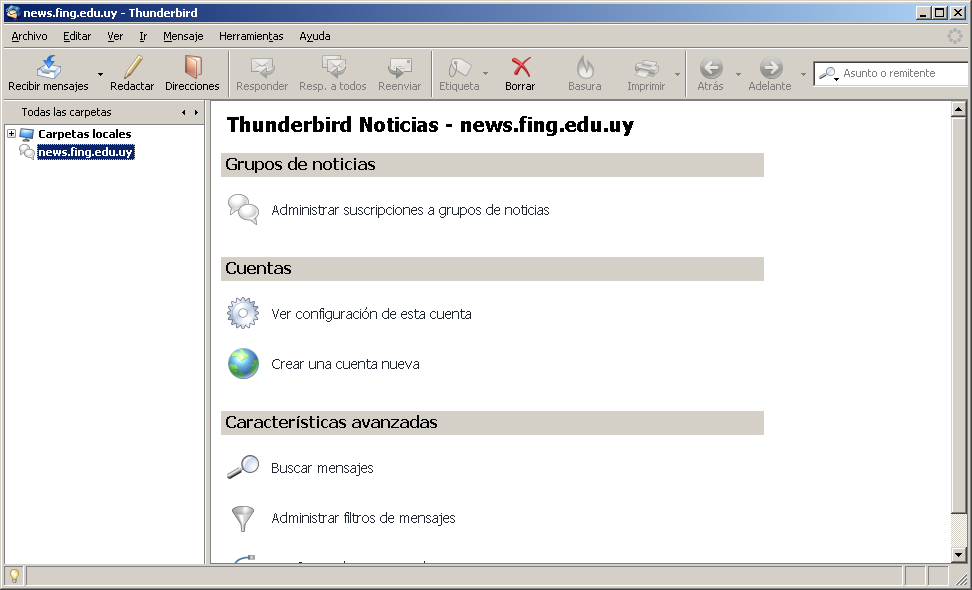
Task: Open the Etiqueta dropdown arrow
Action: pyautogui.click(x=485, y=74)
